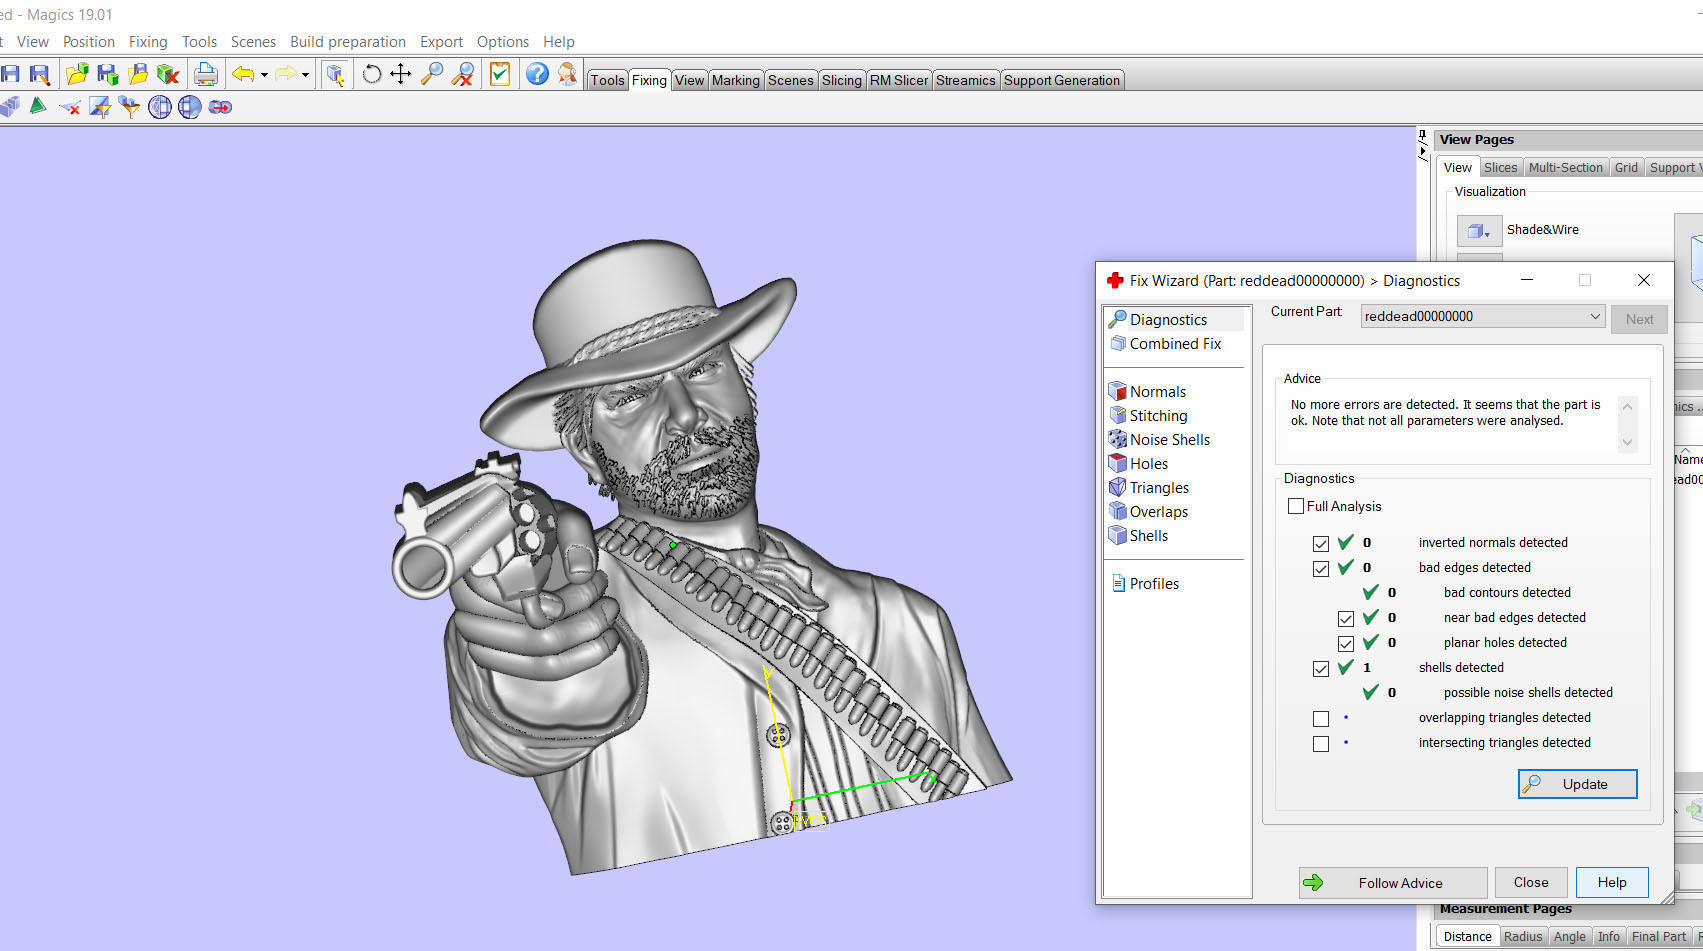Open Help via blue question mark icon
Image resolution: width=1703 pixels, height=951 pixels.
click(537, 74)
